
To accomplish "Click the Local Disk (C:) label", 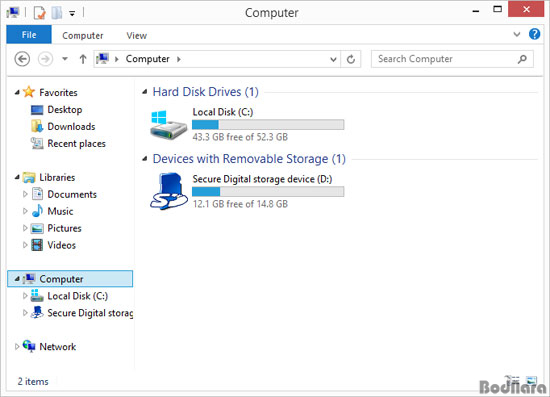I will 223,112.
